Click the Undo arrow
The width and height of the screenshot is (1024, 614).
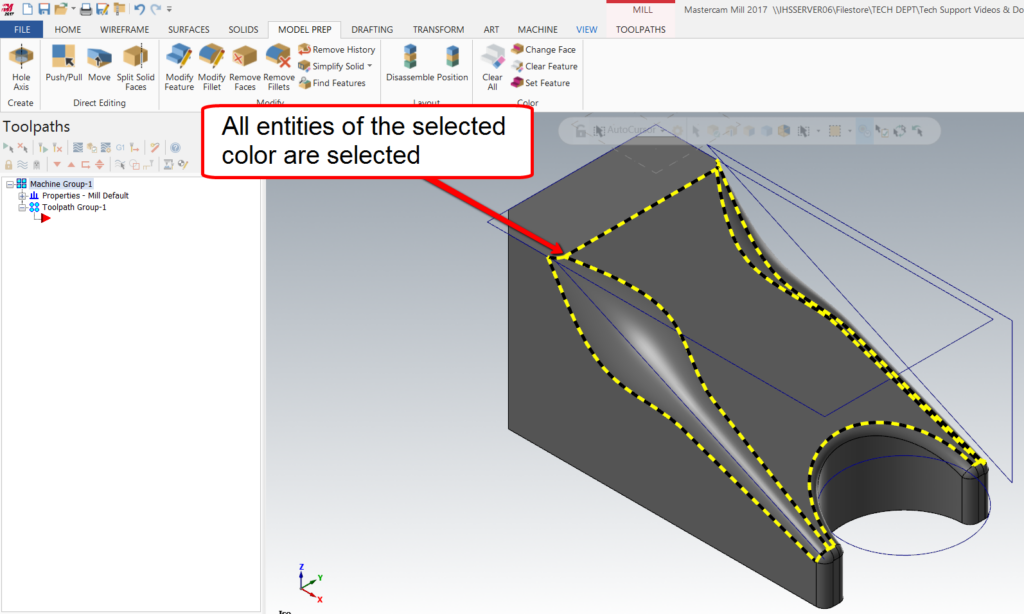139,8
